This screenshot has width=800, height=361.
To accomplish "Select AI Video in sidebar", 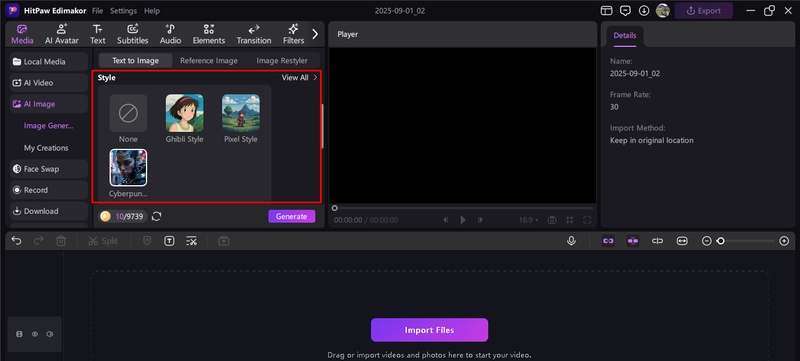I will click(x=49, y=83).
